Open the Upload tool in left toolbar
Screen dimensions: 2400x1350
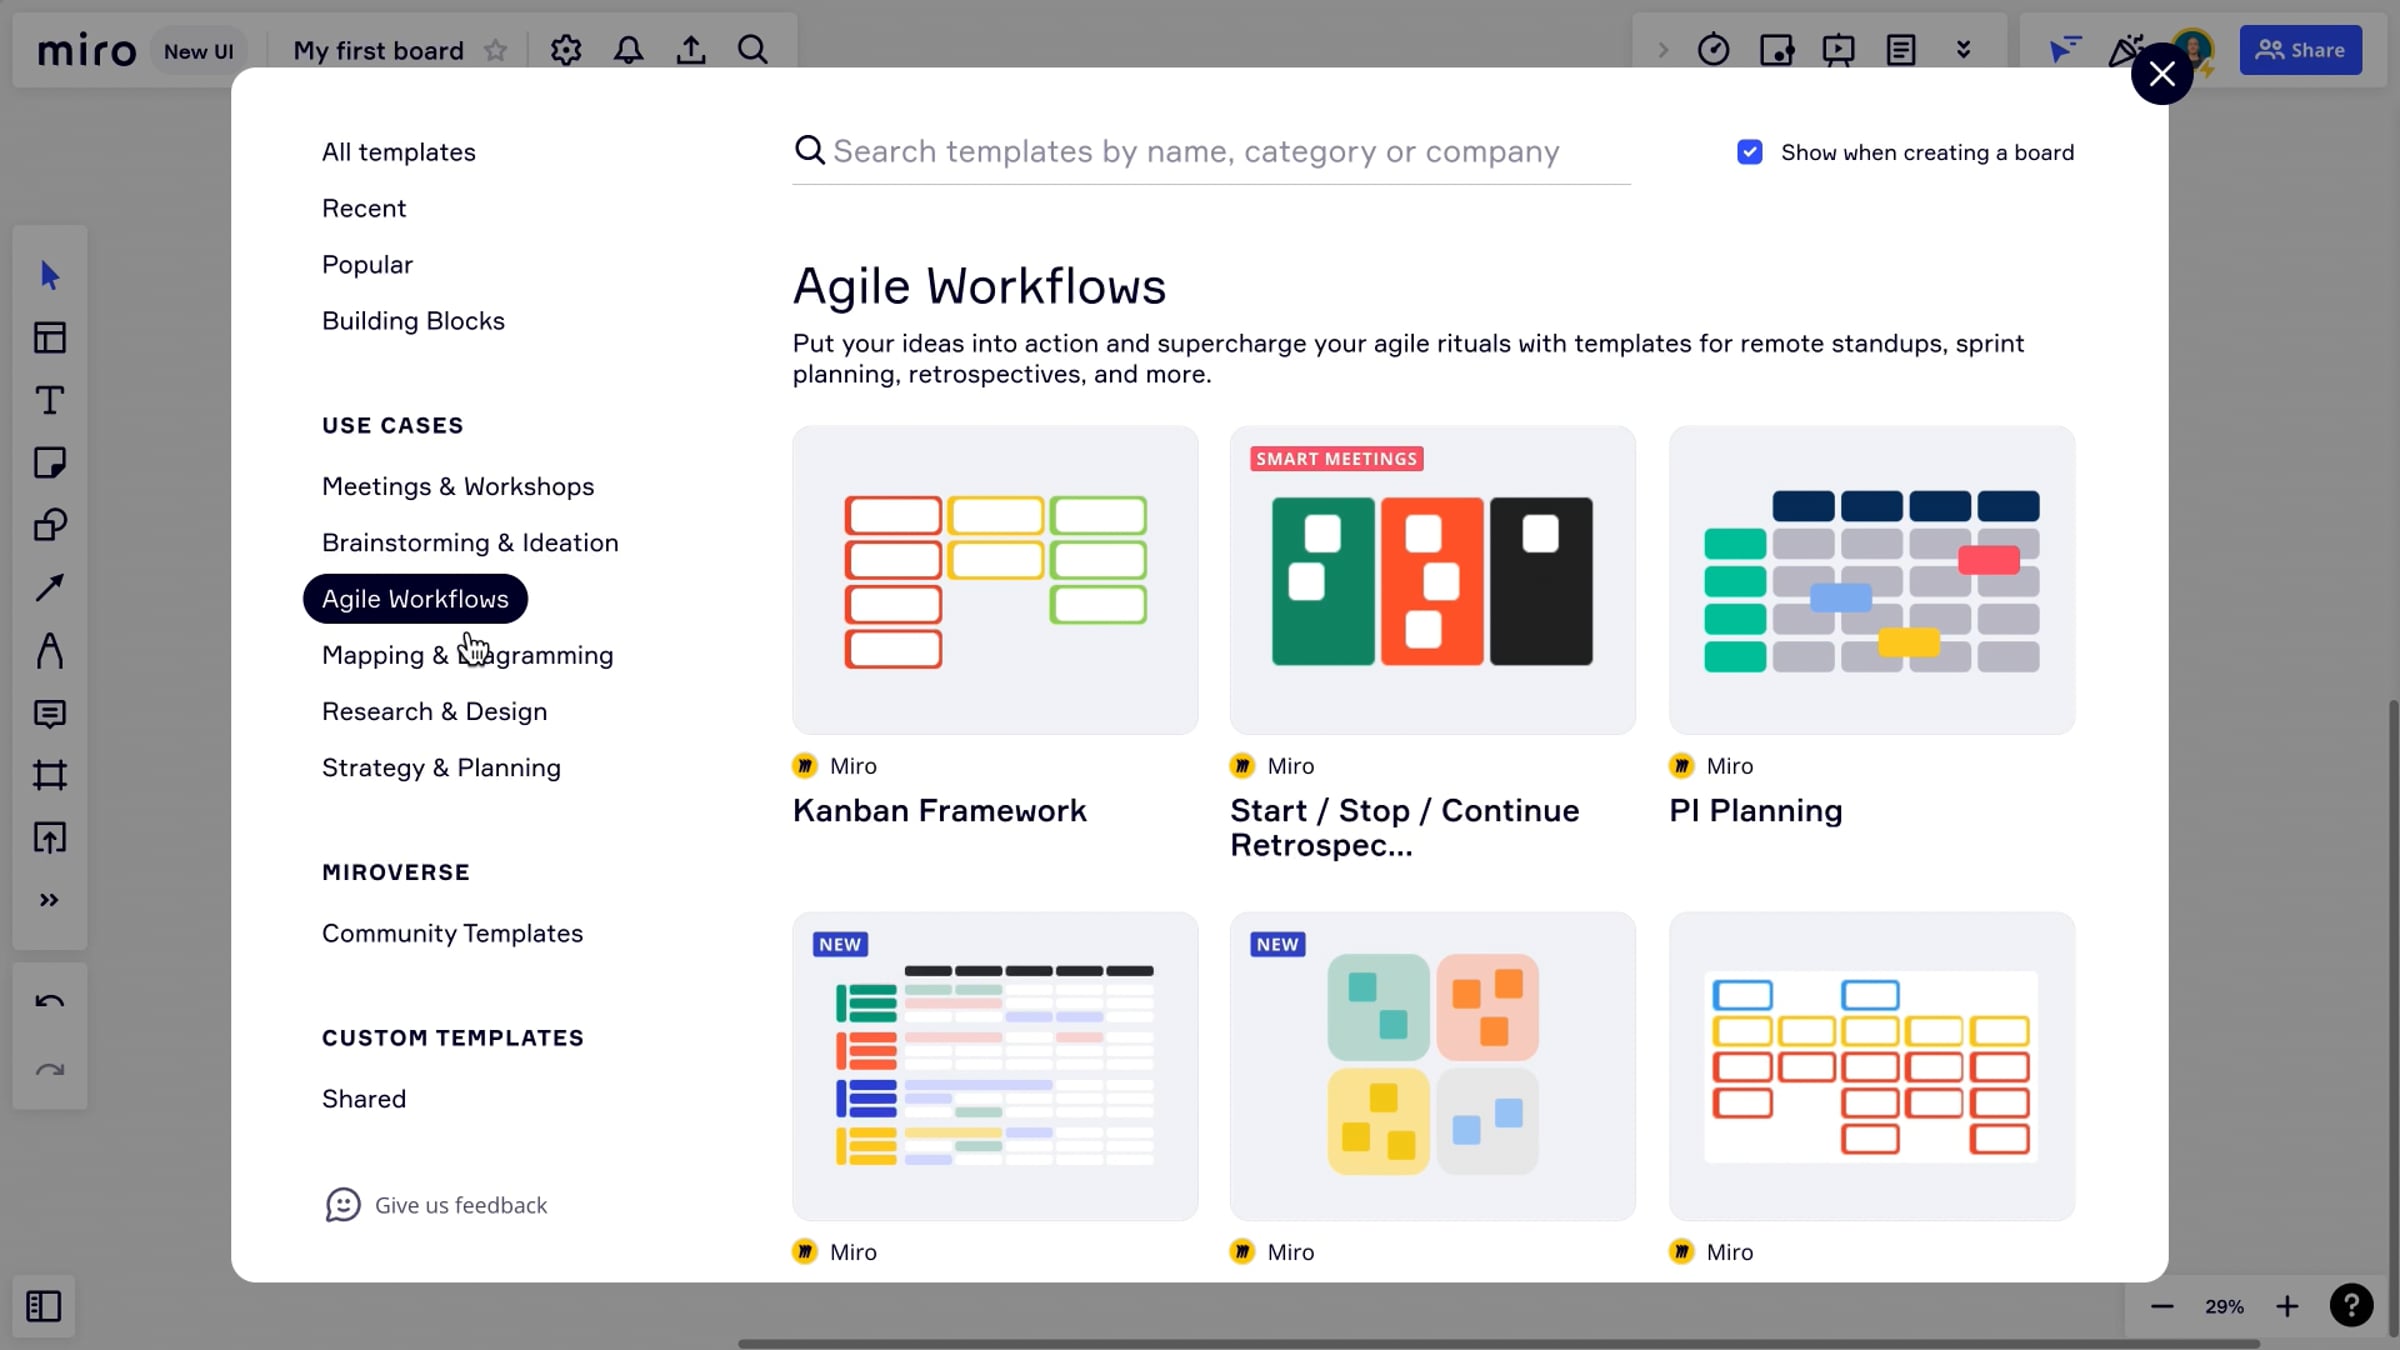tap(49, 838)
